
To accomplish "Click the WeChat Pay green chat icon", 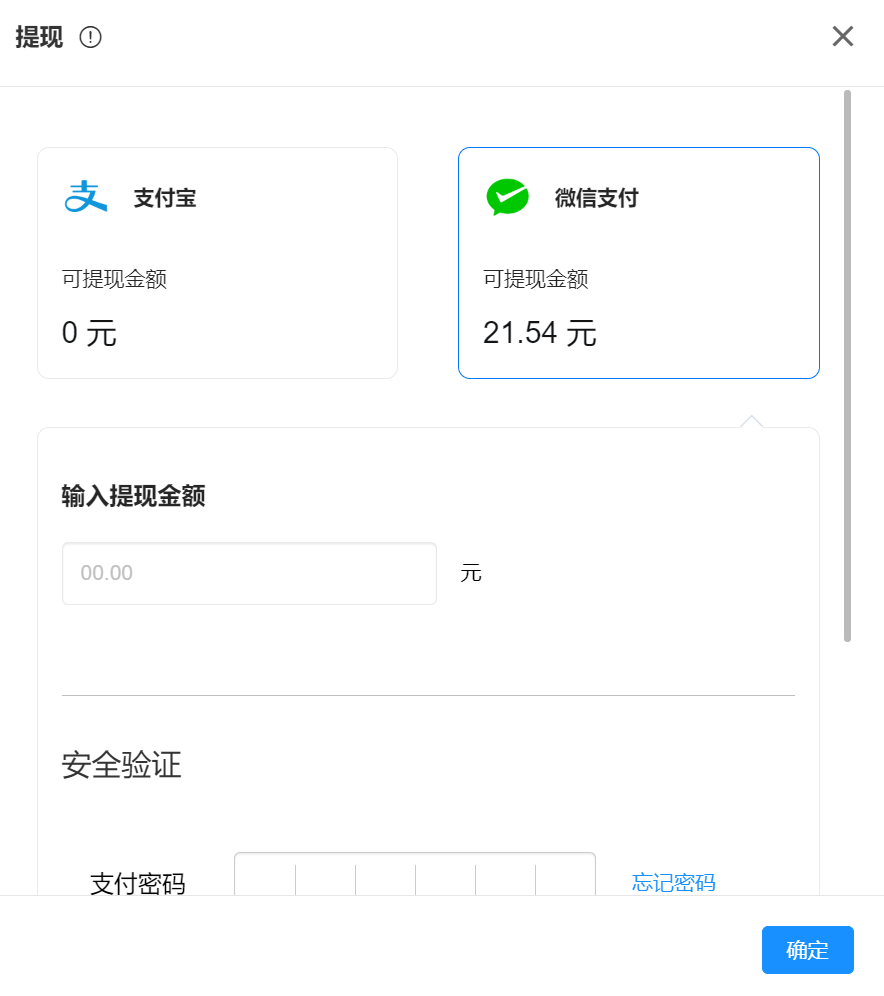I will pyautogui.click(x=507, y=197).
